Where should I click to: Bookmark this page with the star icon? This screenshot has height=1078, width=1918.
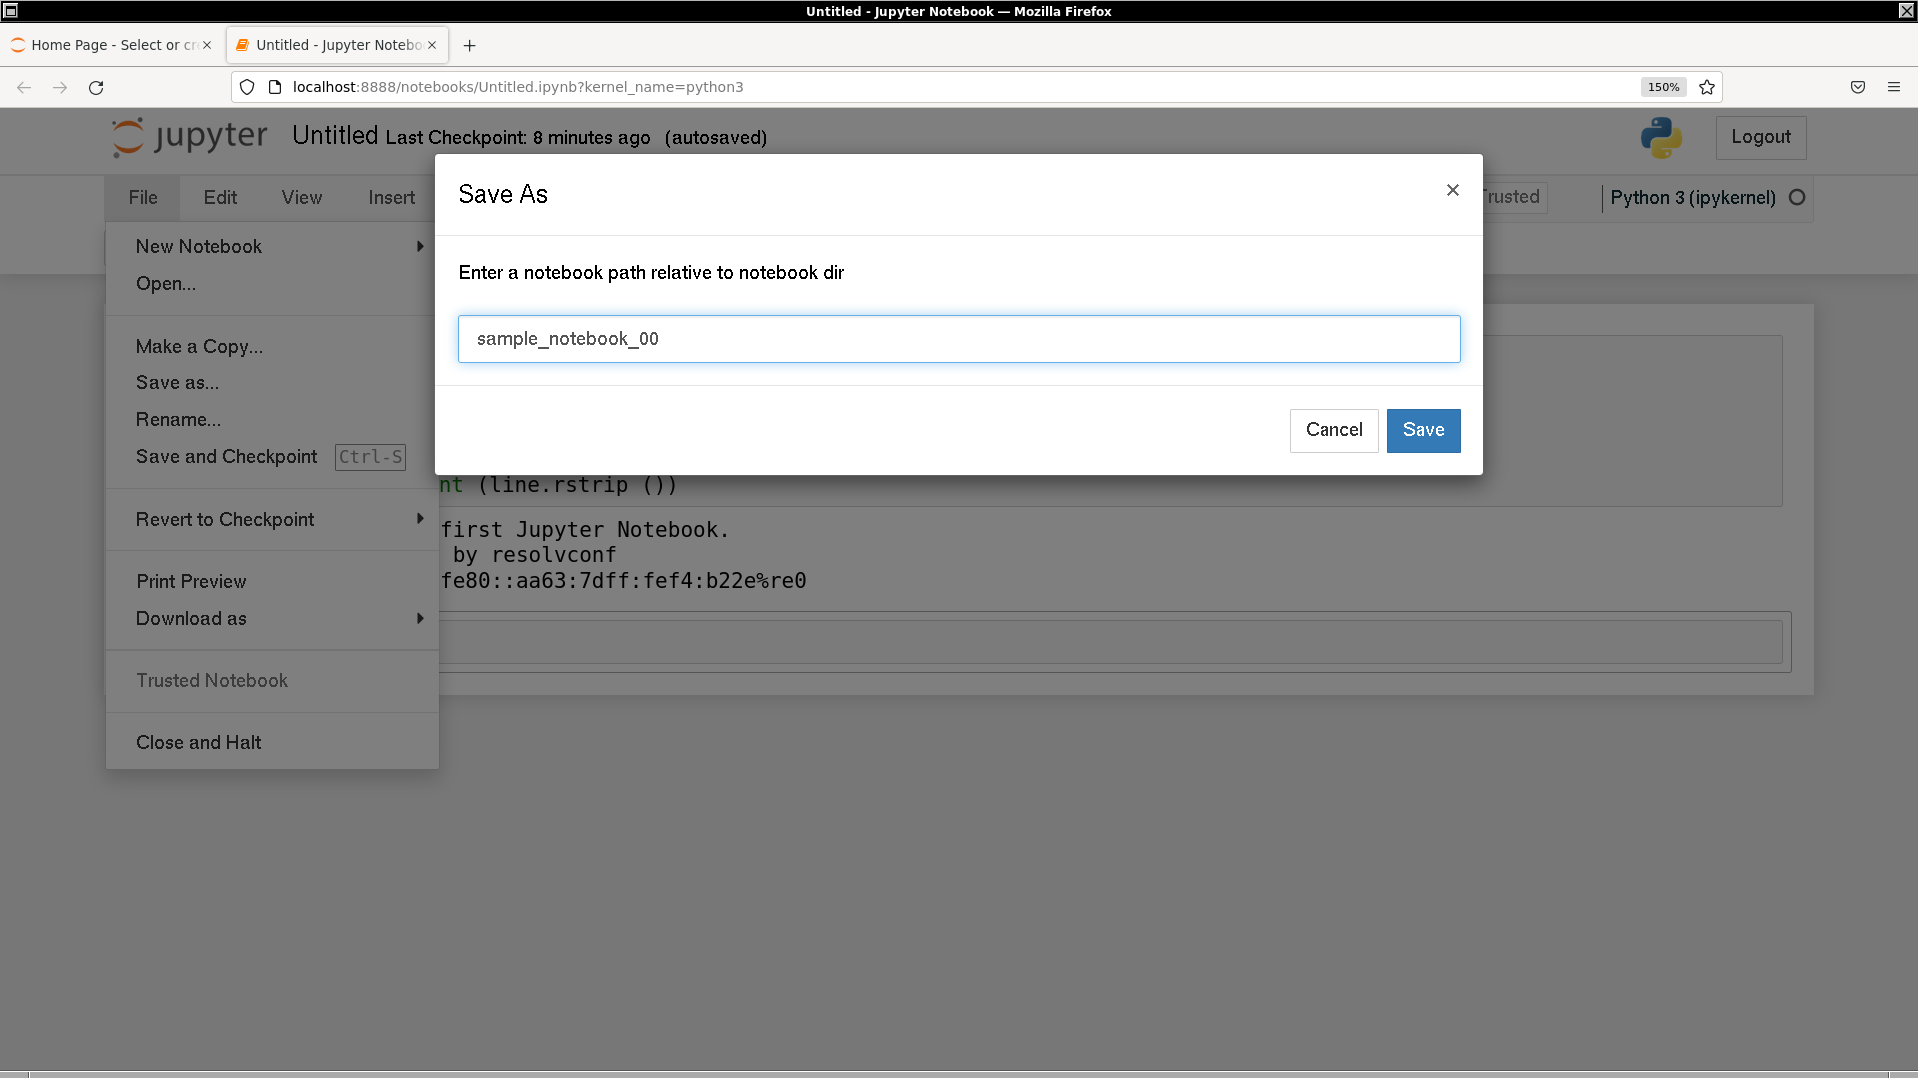click(1707, 87)
